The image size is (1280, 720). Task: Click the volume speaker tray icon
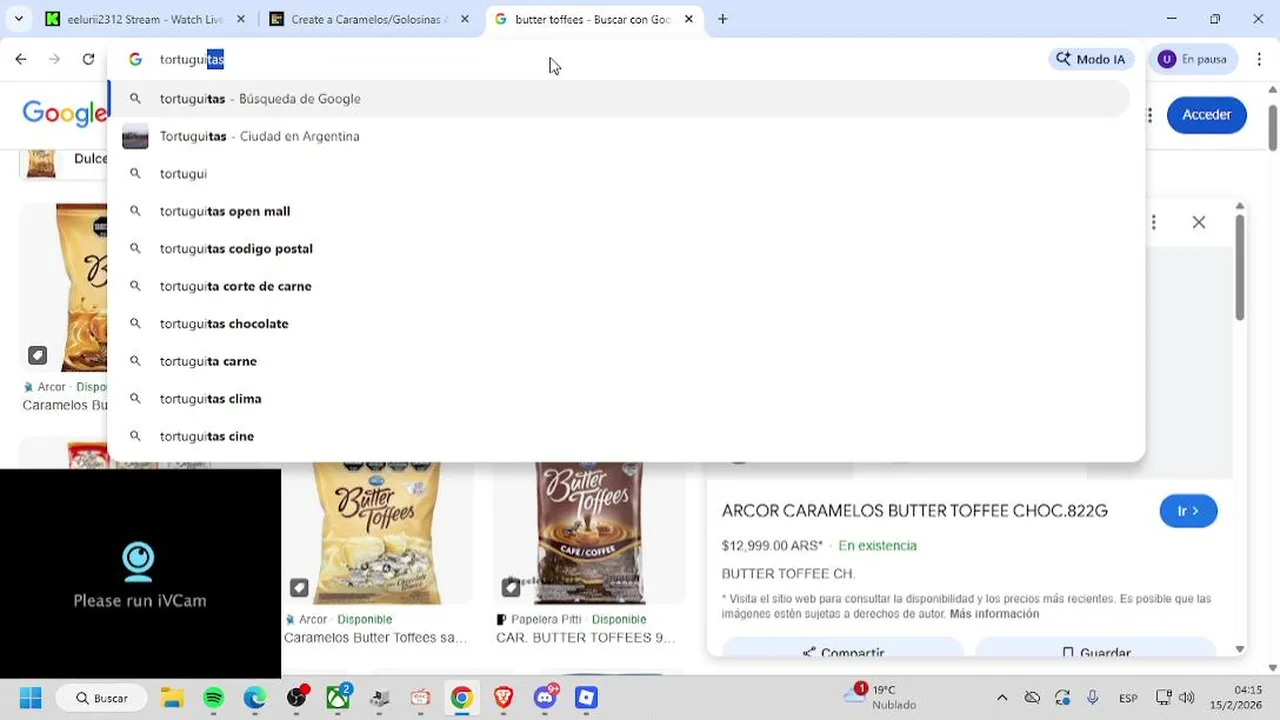tap(1187, 698)
